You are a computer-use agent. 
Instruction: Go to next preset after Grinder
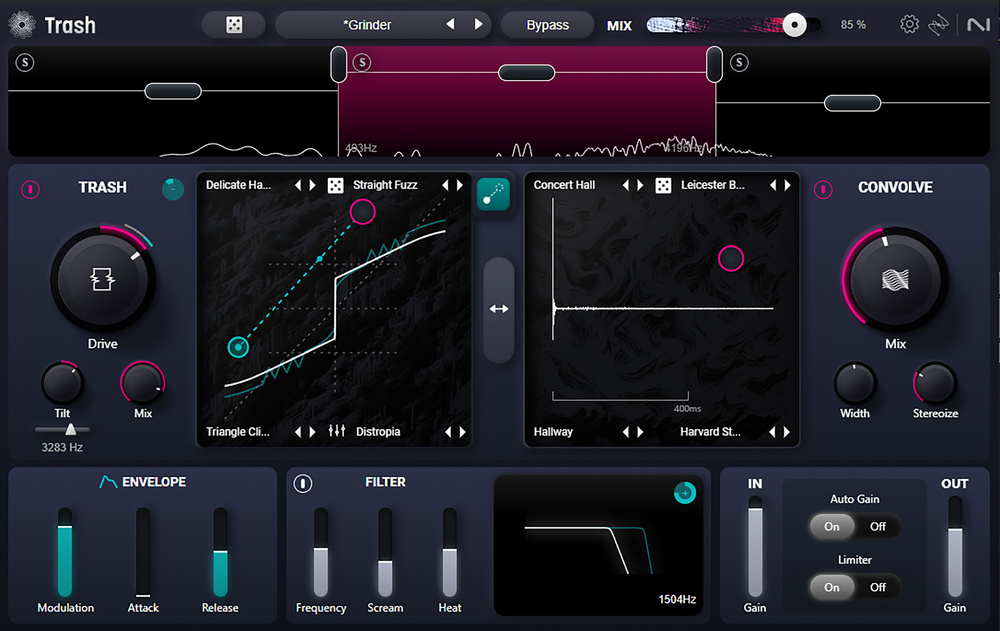point(478,24)
